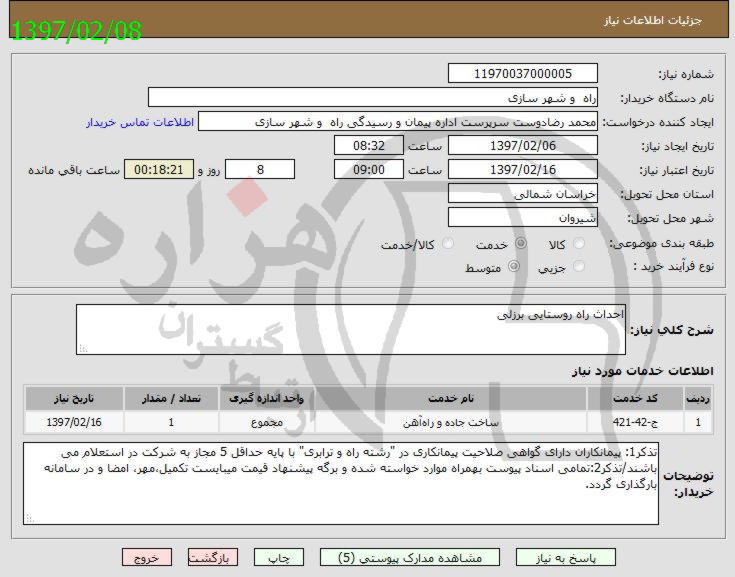
Task: Click the شرح کلی نیاز text area
Action: [x=351, y=330]
